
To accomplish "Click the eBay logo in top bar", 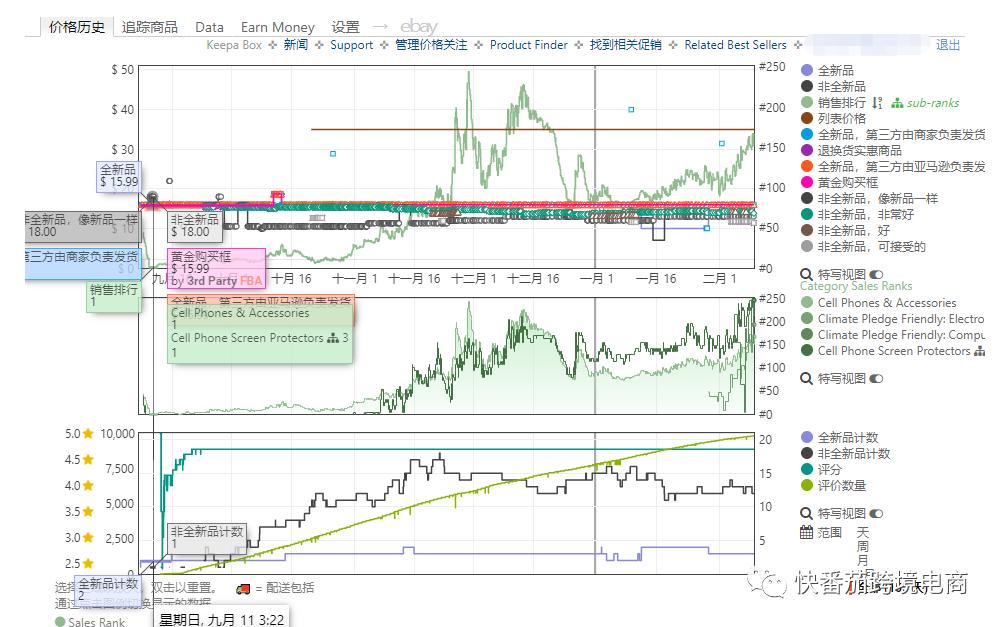I will (x=418, y=27).
